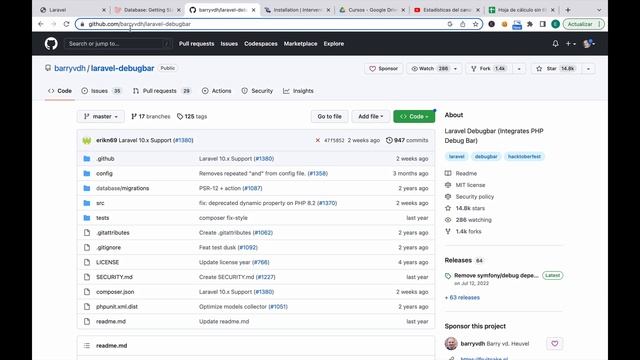Expand the Watch dropdown arrow
The width and height of the screenshot is (640, 360).
(x=455, y=69)
